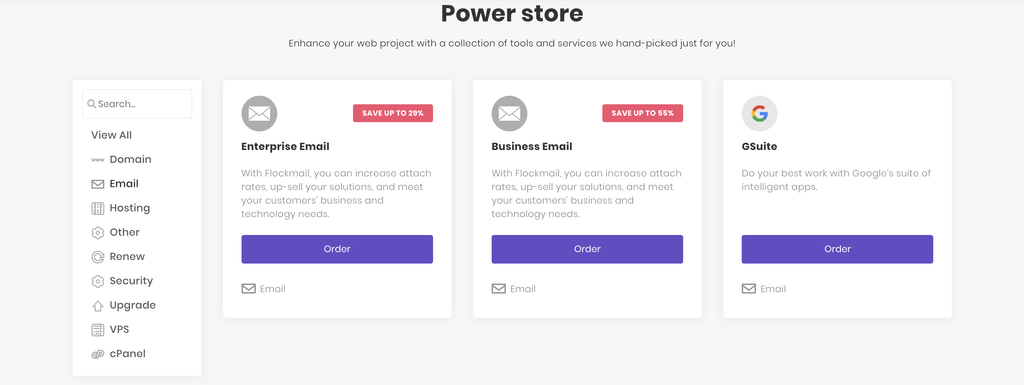Order the Business Email product
The height and width of the screenshot is (385, 1024).
[587, 249]
